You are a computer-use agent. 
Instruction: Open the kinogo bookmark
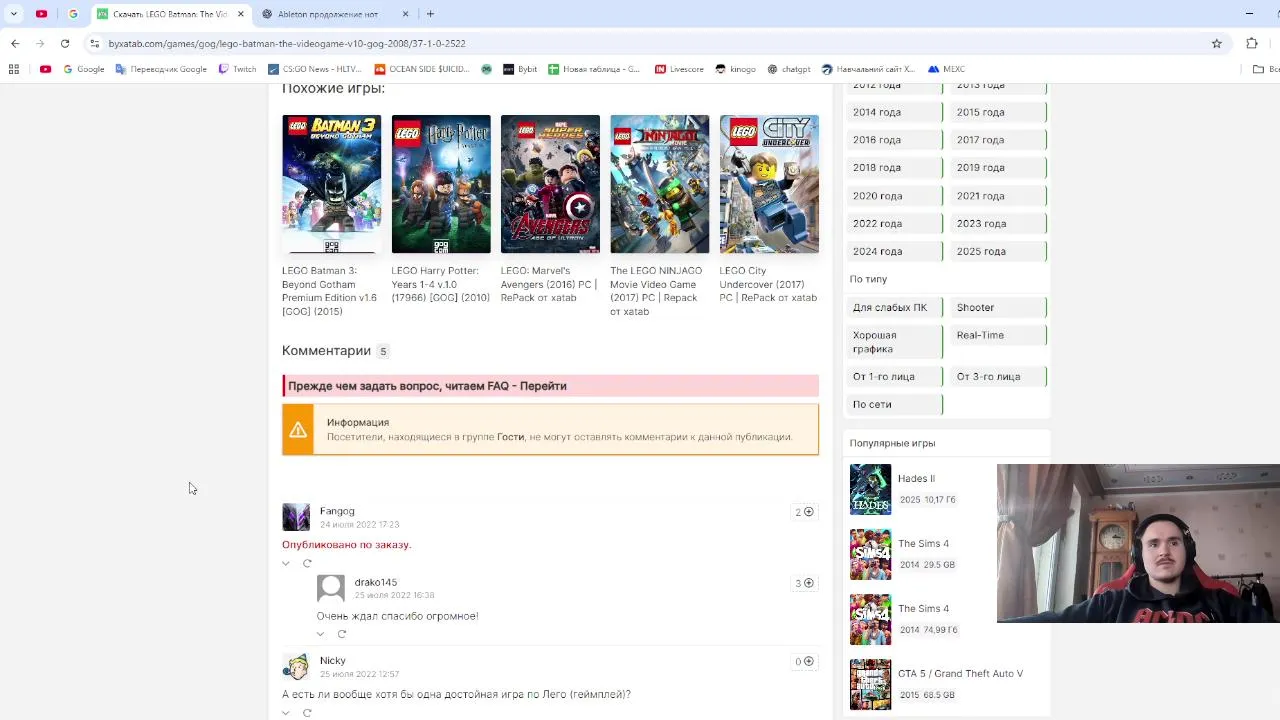736,69
